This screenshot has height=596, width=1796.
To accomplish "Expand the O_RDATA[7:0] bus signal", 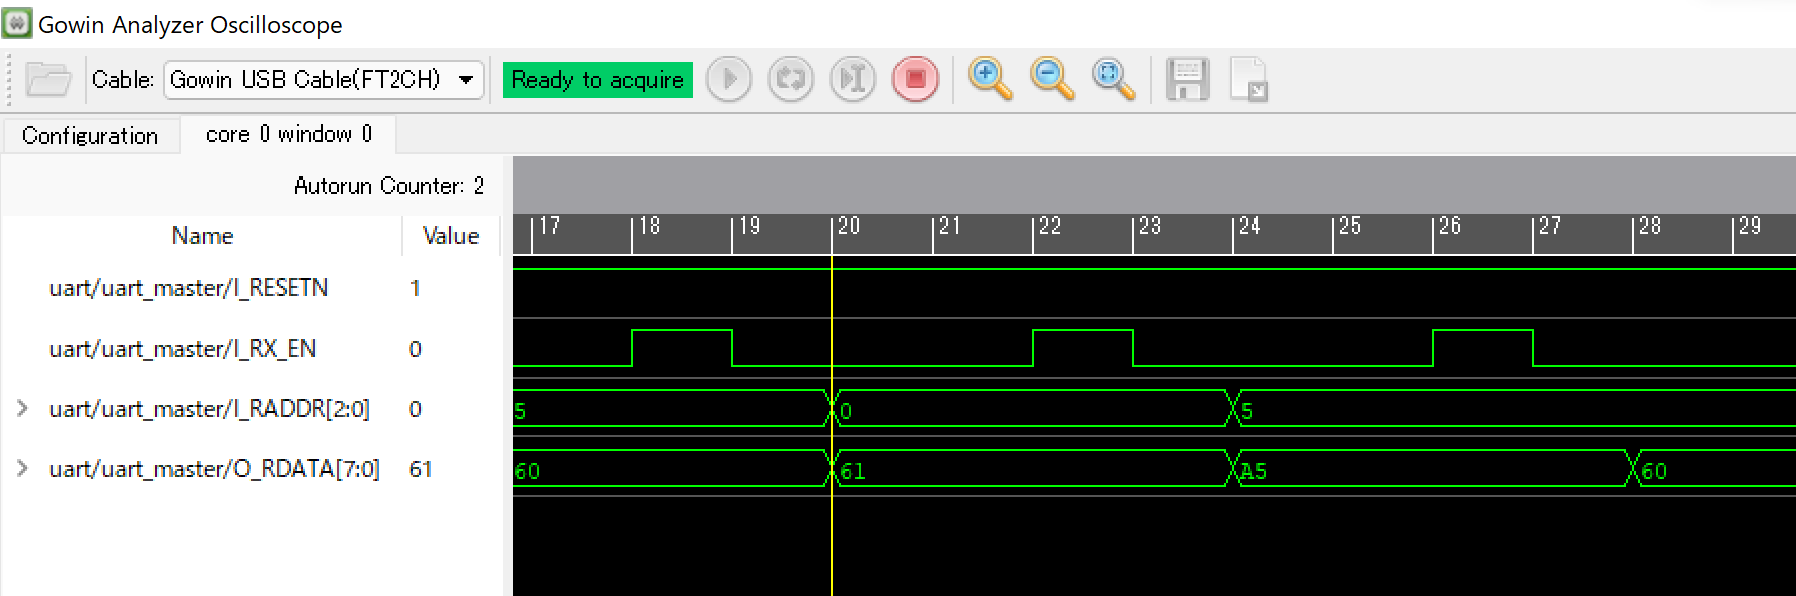I will tap(22, 469).
